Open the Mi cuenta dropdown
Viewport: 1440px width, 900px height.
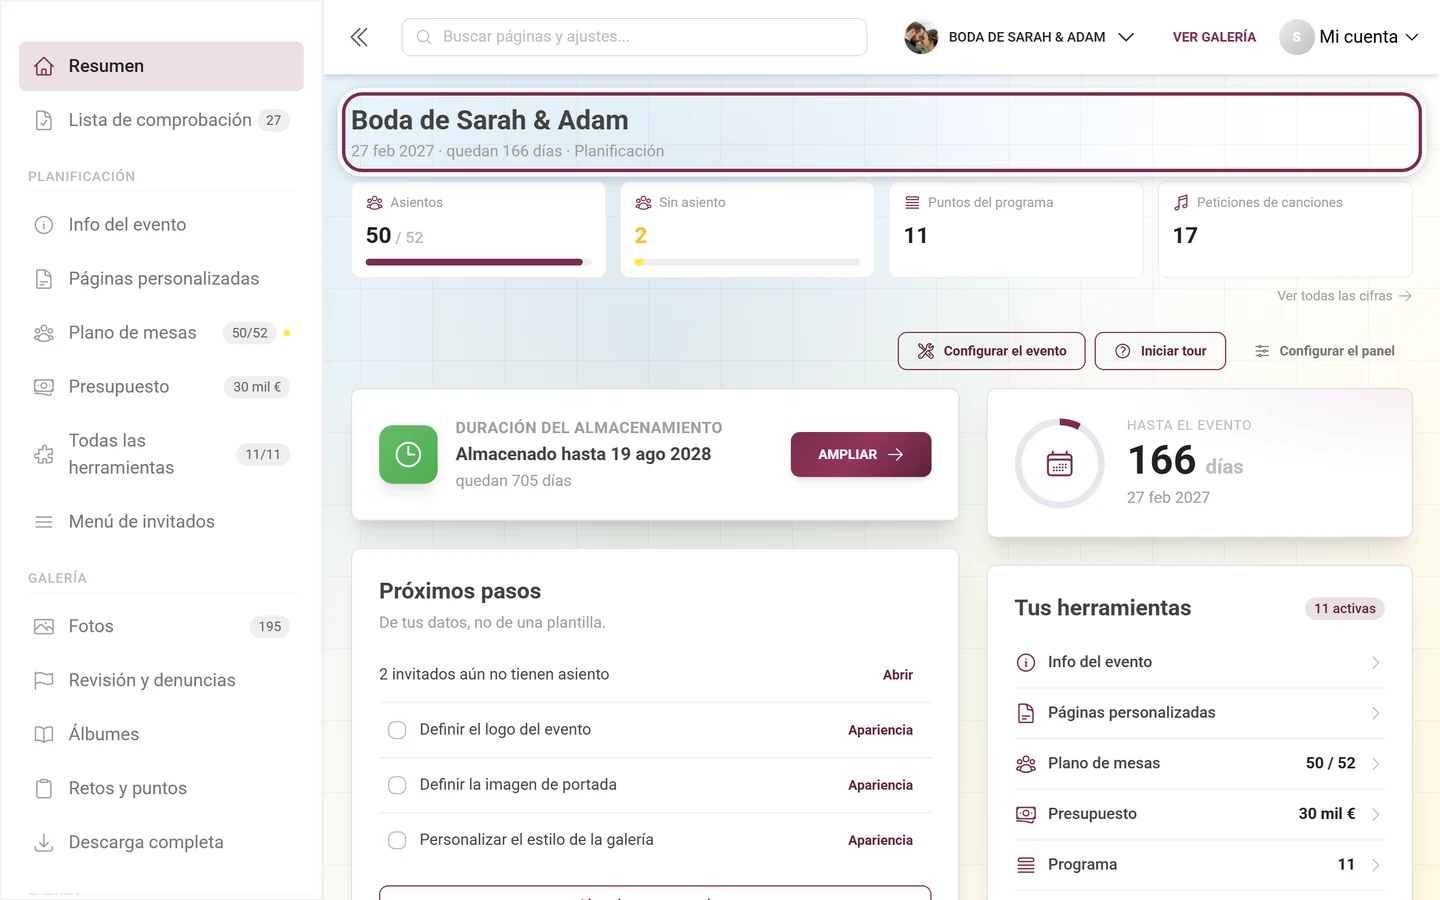1350,37
